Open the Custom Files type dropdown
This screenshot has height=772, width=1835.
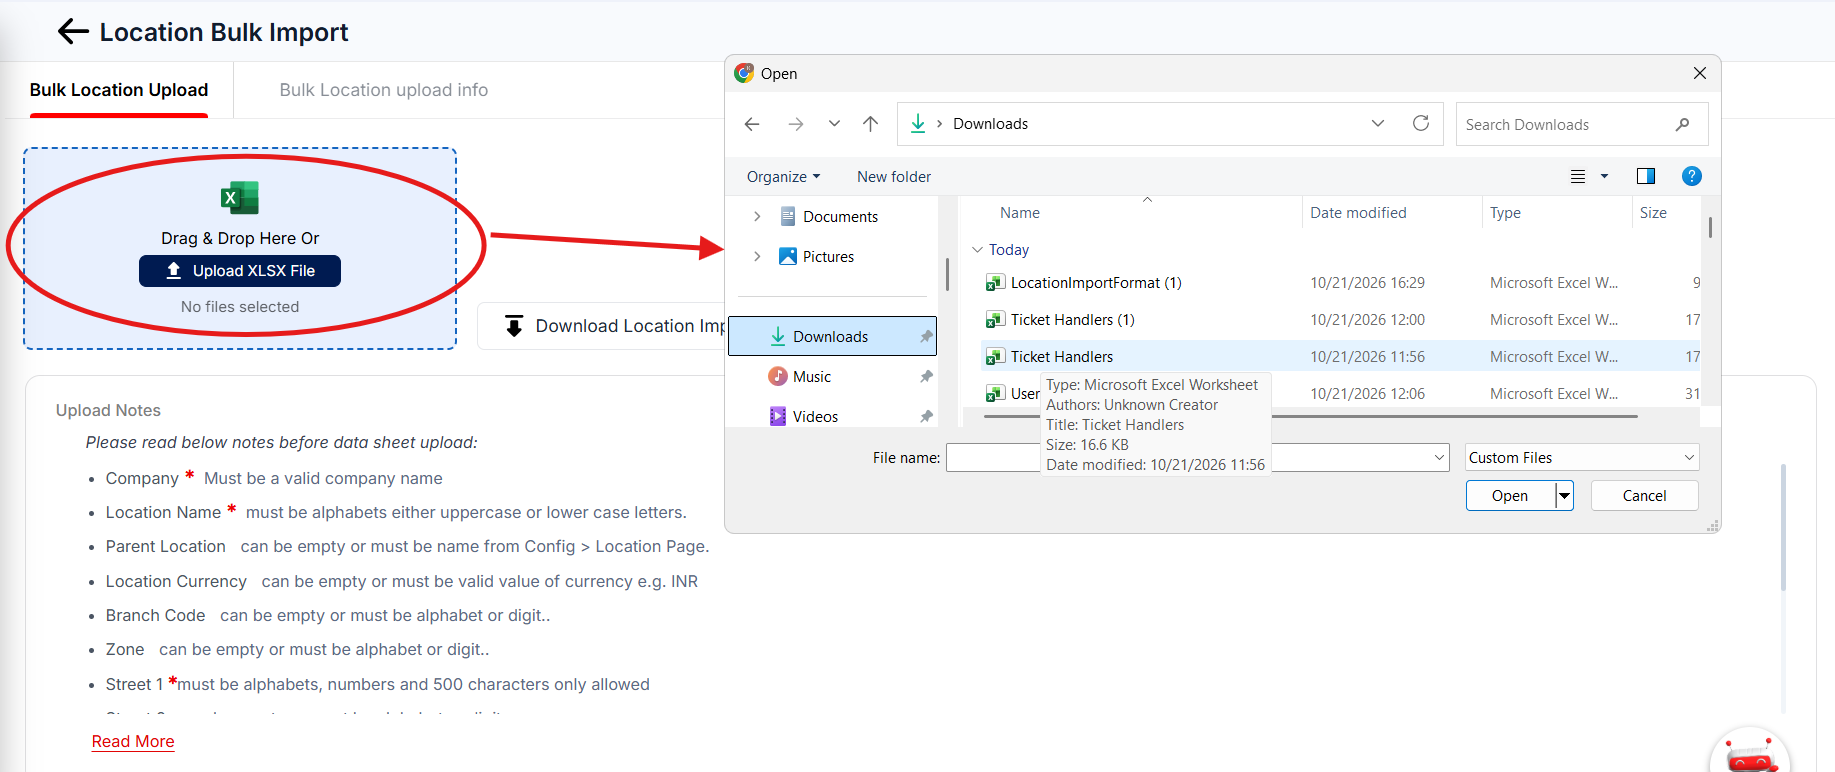pyautogui.click(x=1582, y=457)
